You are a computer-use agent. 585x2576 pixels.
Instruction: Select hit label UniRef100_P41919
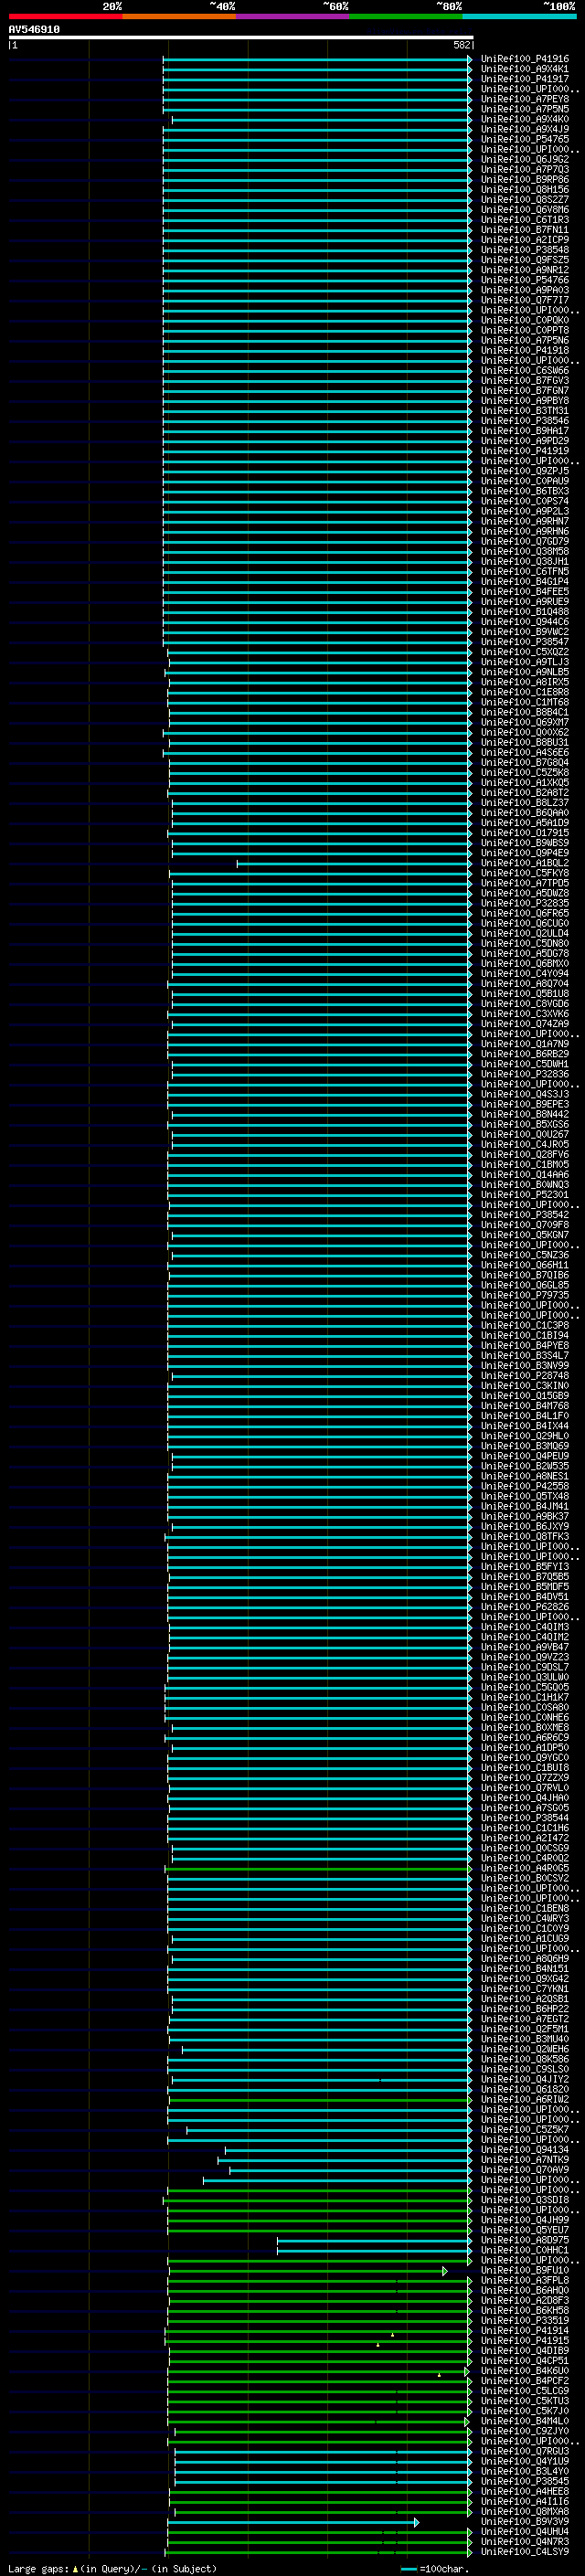[x=525, y=451]
